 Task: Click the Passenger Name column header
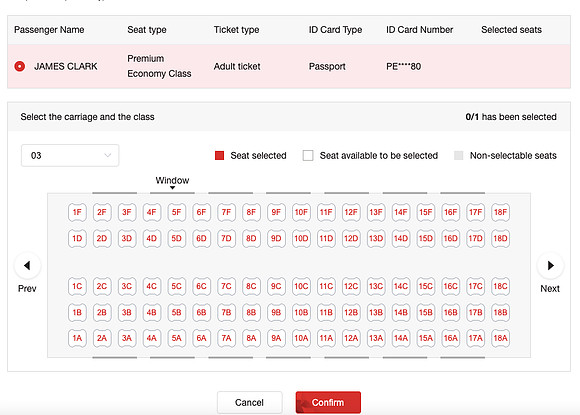coord(49,30)
